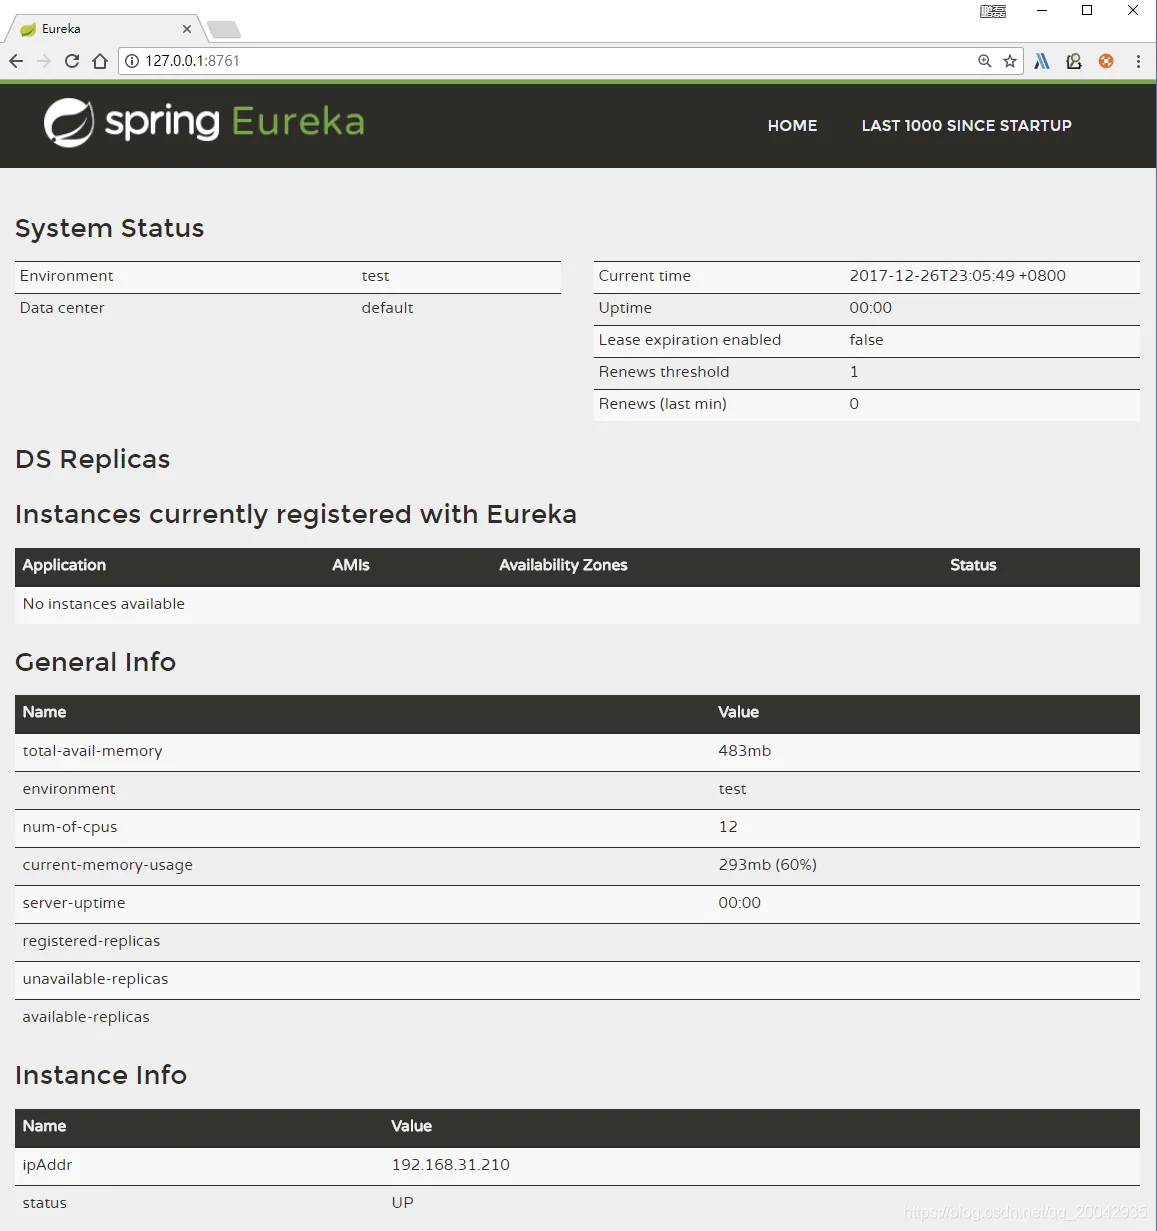Click the Spring Eureka logo

205,122
